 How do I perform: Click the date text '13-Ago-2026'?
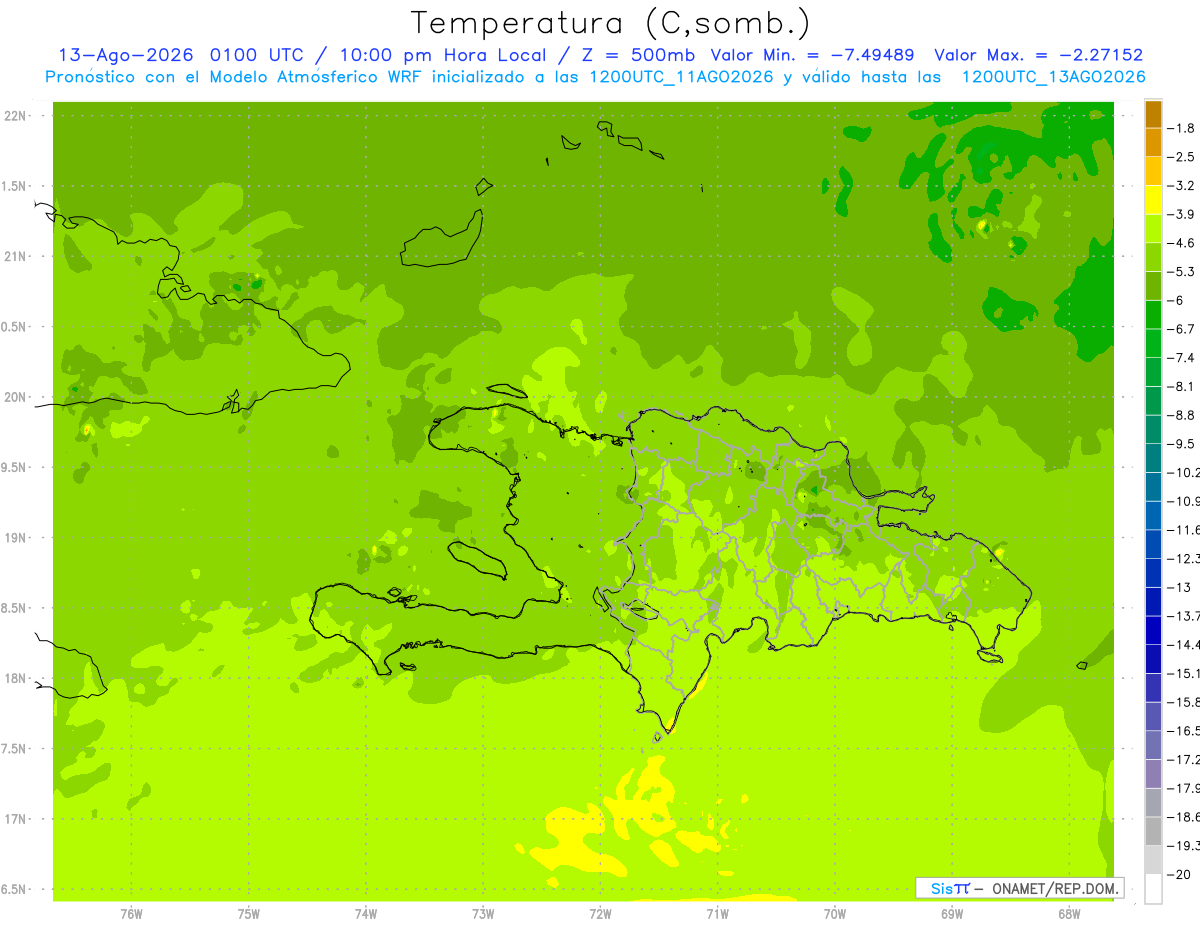[x=126, y=55]
